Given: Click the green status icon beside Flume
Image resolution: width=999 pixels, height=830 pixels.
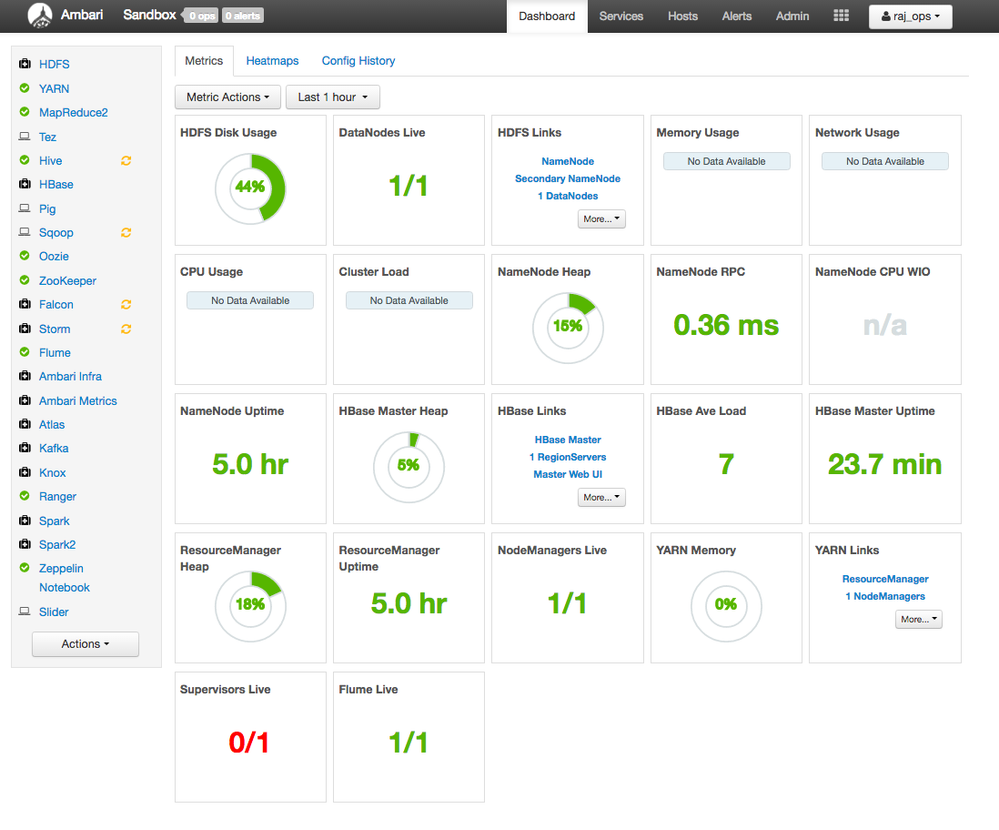Looking at the screenshot, I should tap(25, 352).
